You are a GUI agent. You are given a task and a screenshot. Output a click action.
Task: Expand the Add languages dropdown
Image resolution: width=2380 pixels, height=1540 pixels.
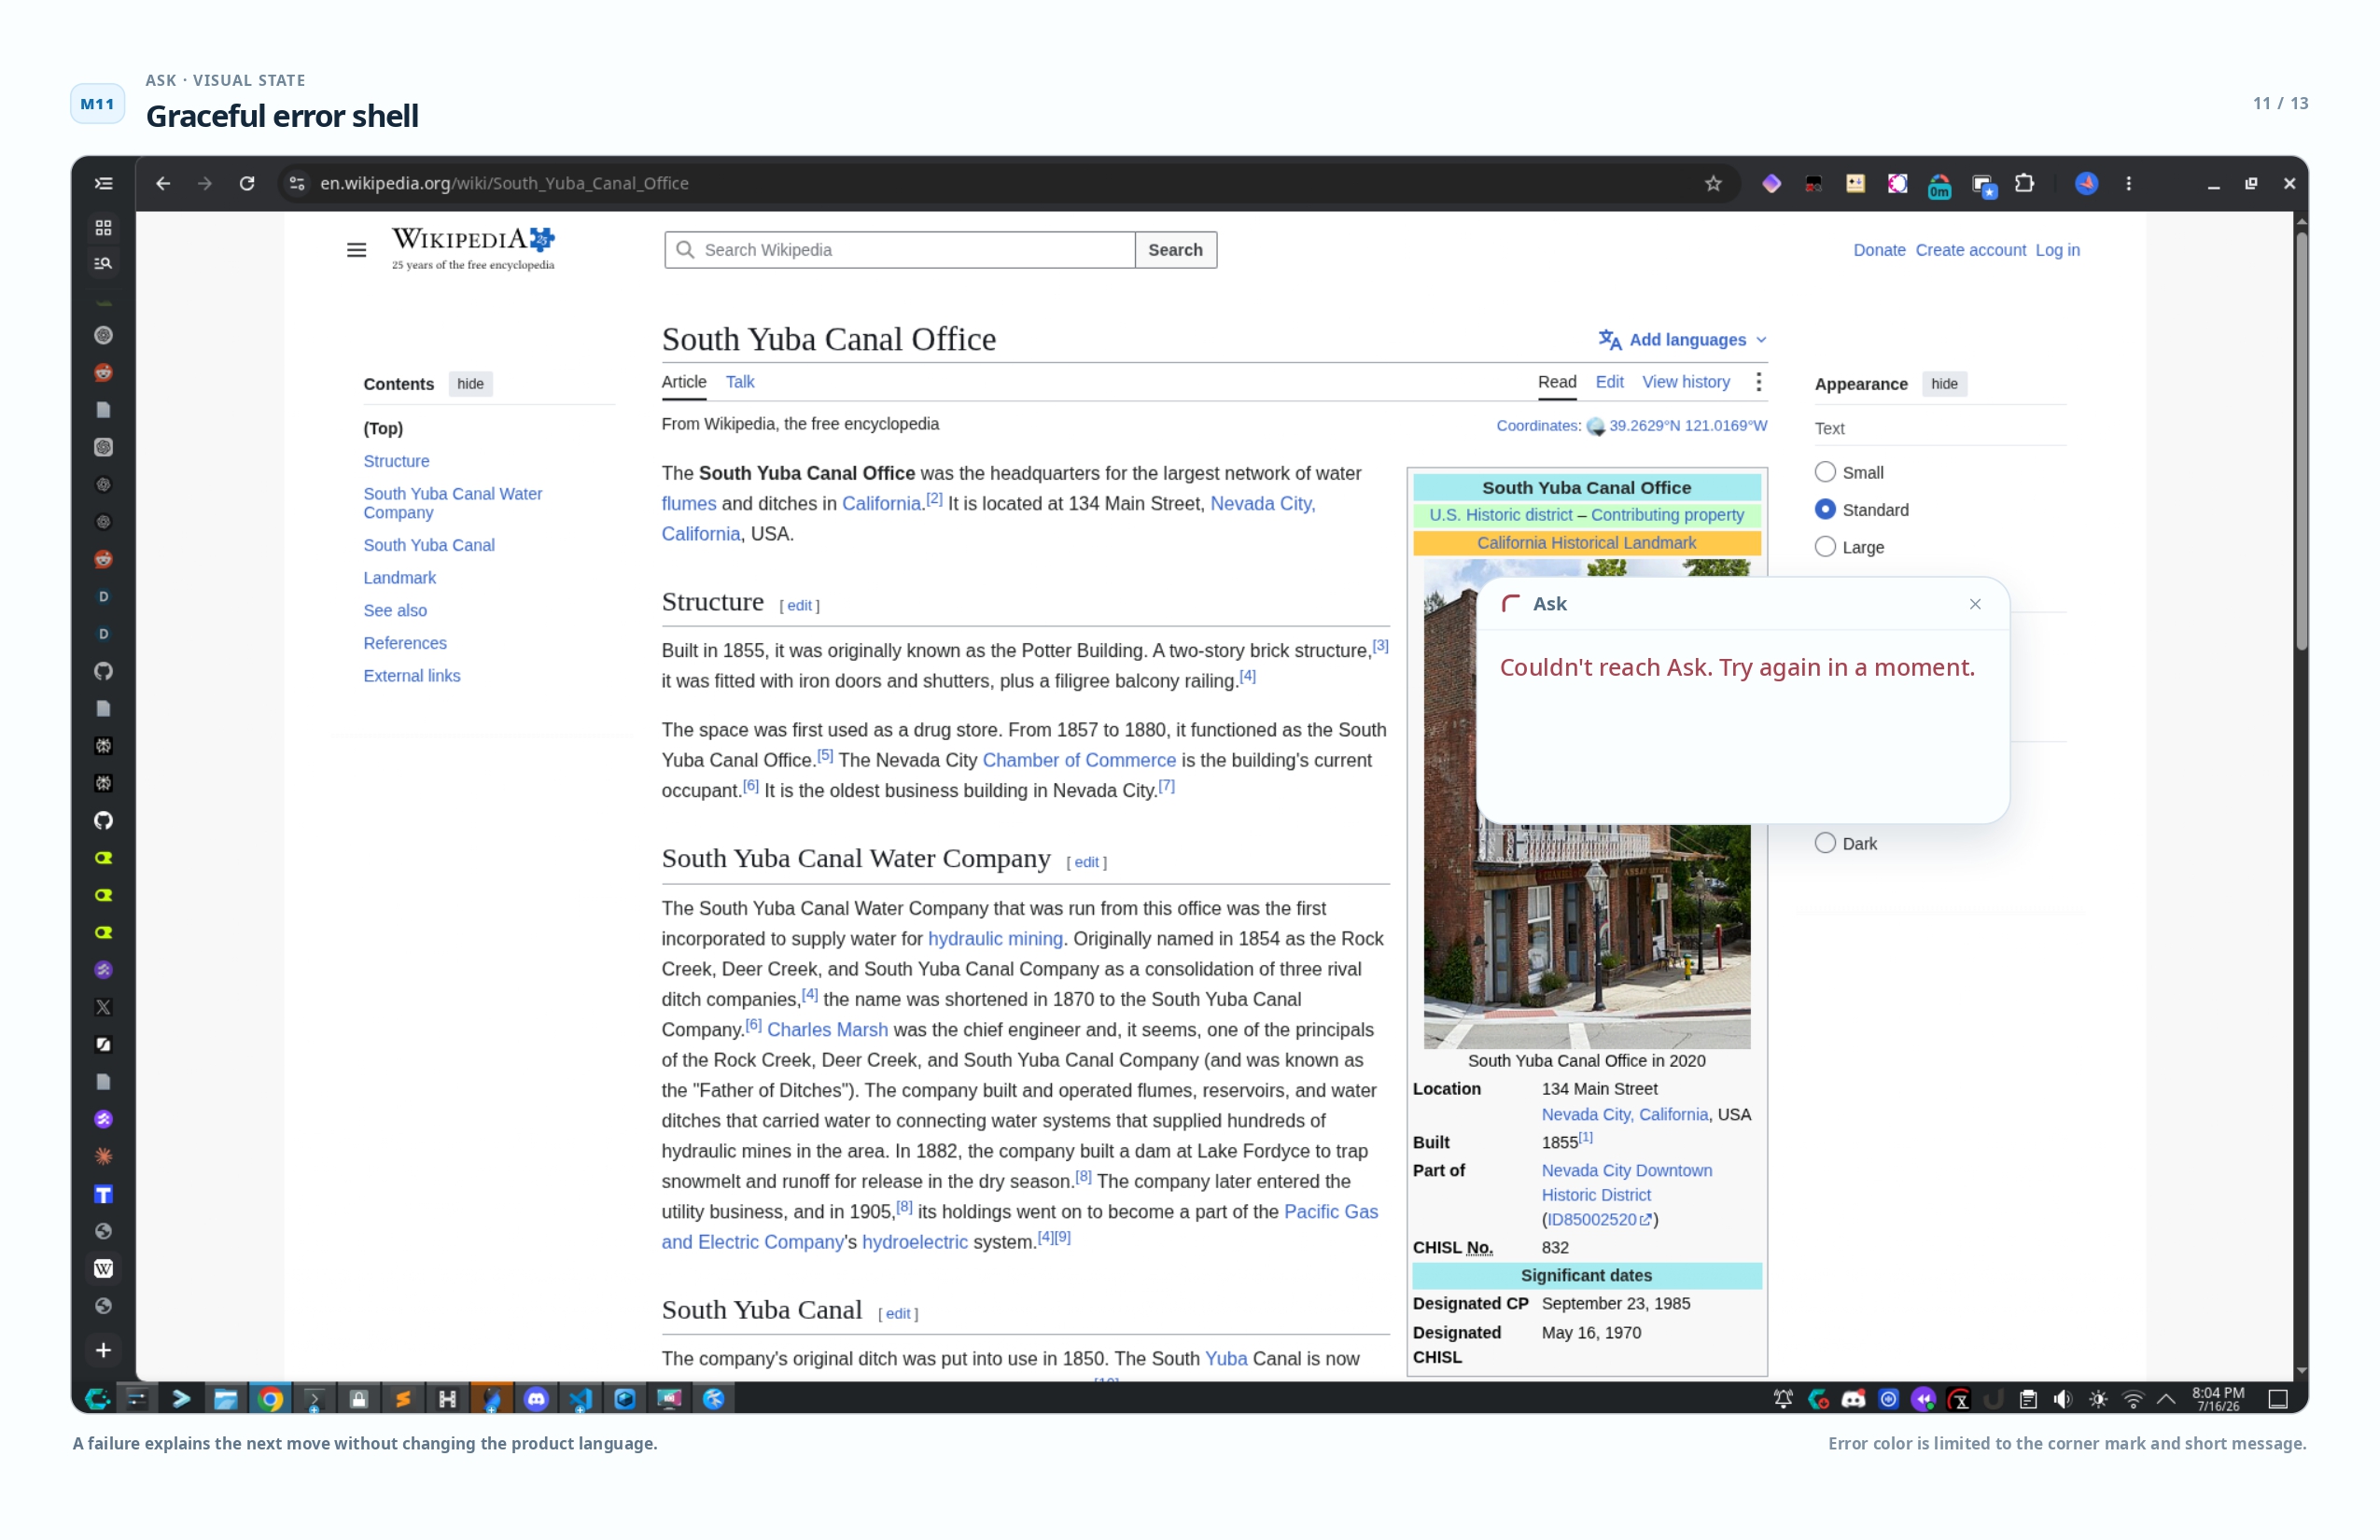tap(1683, 340)
